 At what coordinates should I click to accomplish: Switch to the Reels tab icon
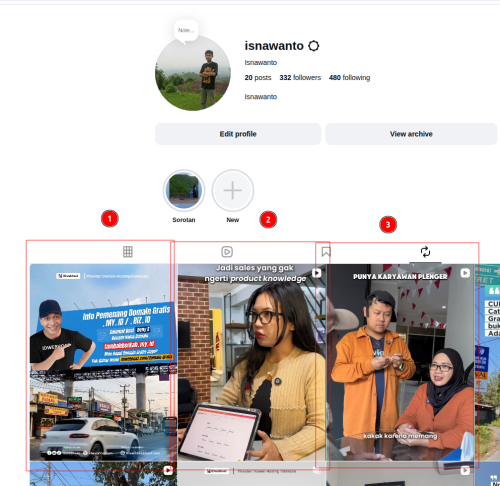[x=227, y=252]
